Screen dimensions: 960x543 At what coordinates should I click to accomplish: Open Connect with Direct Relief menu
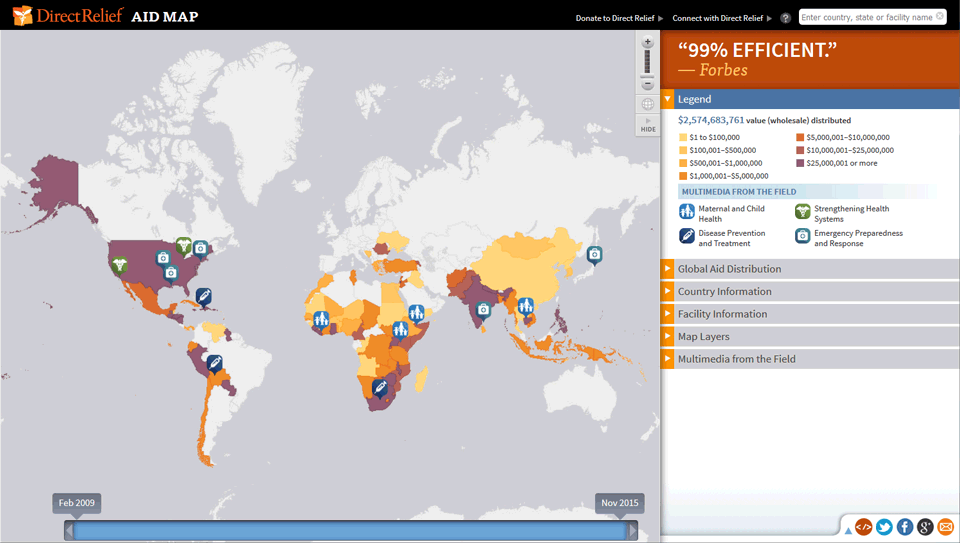click(x=722, y=18)
